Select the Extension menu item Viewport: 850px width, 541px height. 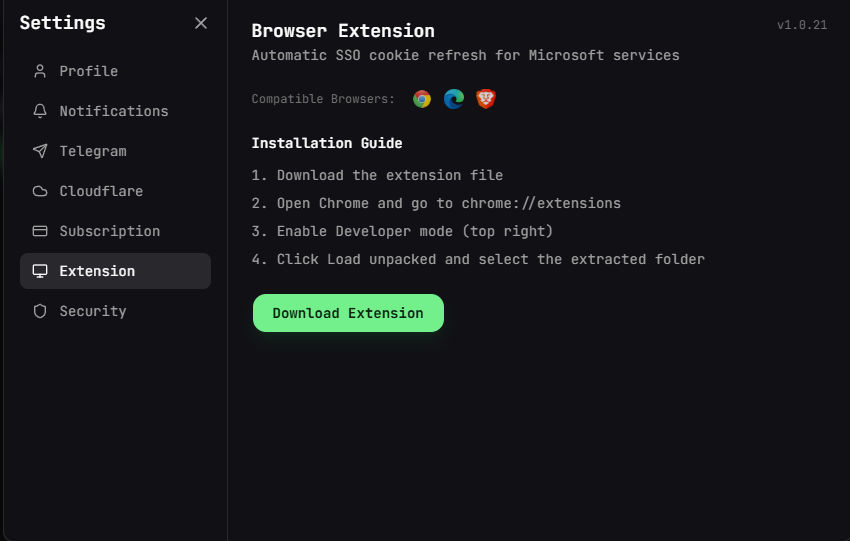click(x=115, y=271)
